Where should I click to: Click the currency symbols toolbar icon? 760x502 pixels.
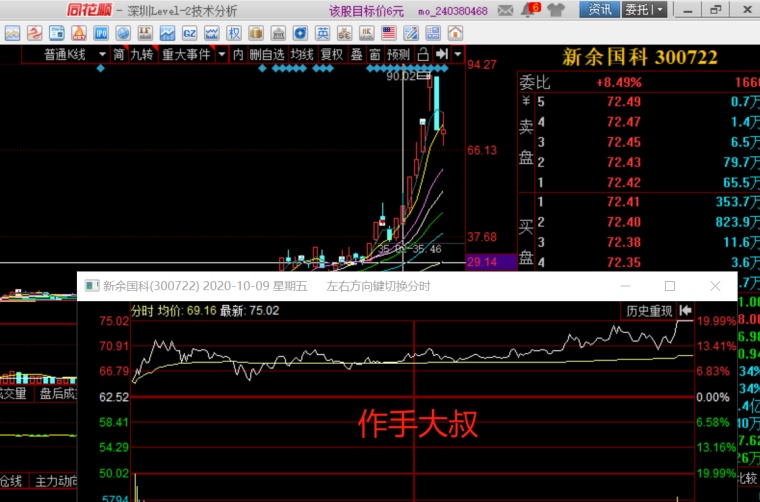345,33
